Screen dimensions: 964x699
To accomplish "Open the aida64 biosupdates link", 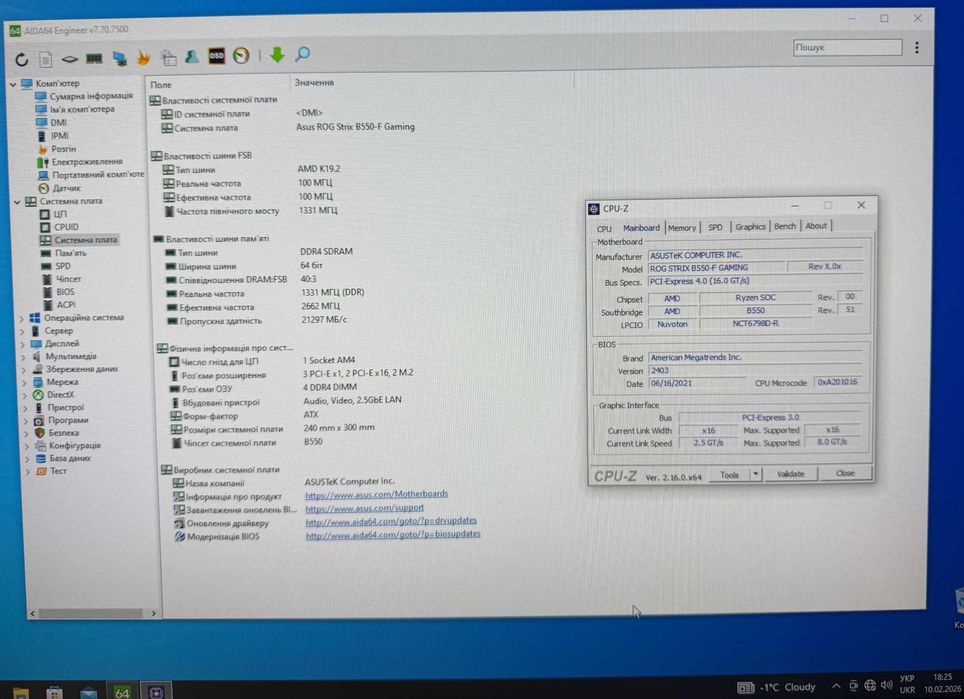I will (393, 535).
